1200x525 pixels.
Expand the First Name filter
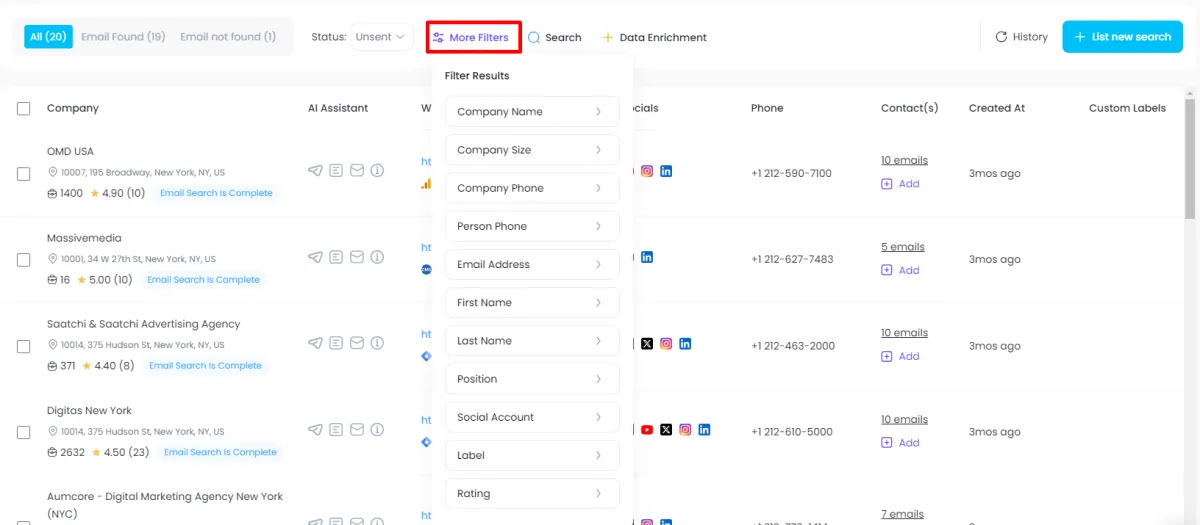click(x=532, y=302)
